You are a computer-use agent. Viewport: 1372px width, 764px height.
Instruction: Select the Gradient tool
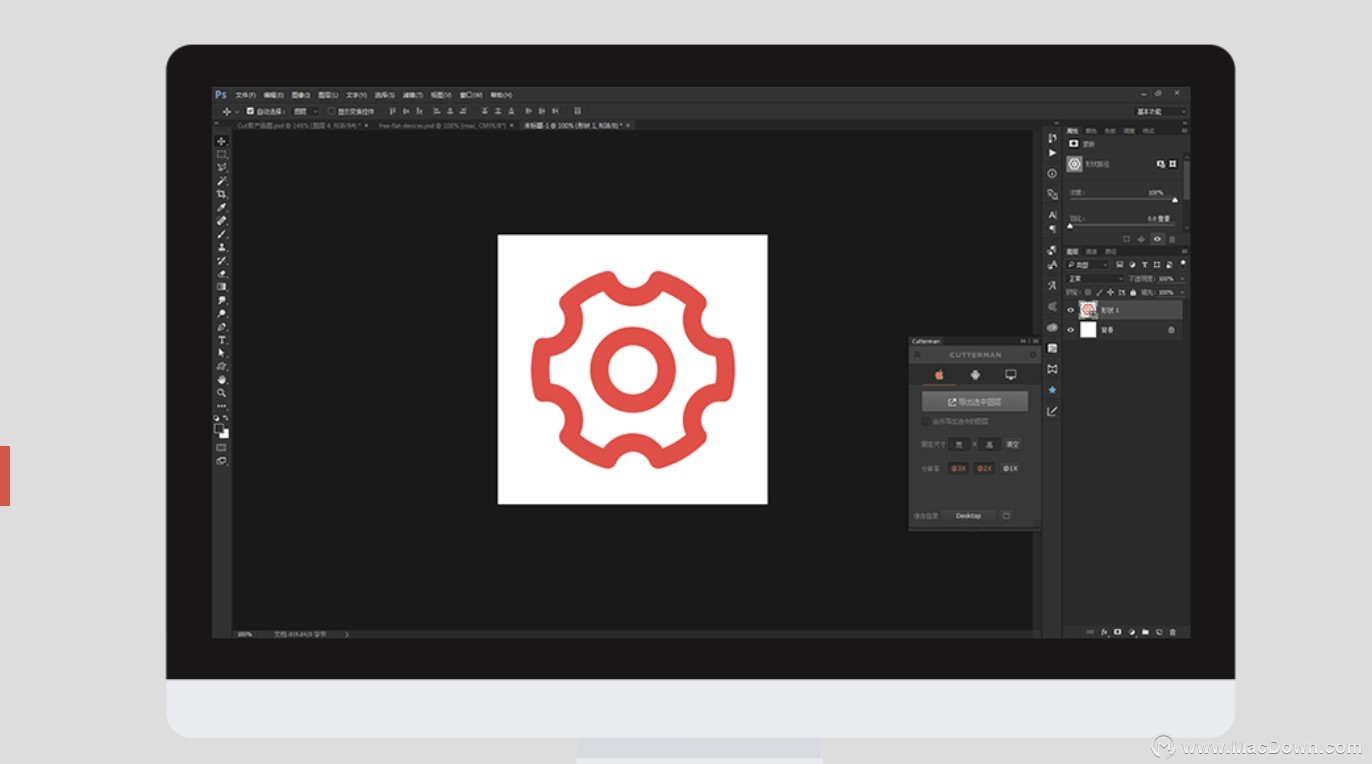pyautogui.click(x=221, y=287)
